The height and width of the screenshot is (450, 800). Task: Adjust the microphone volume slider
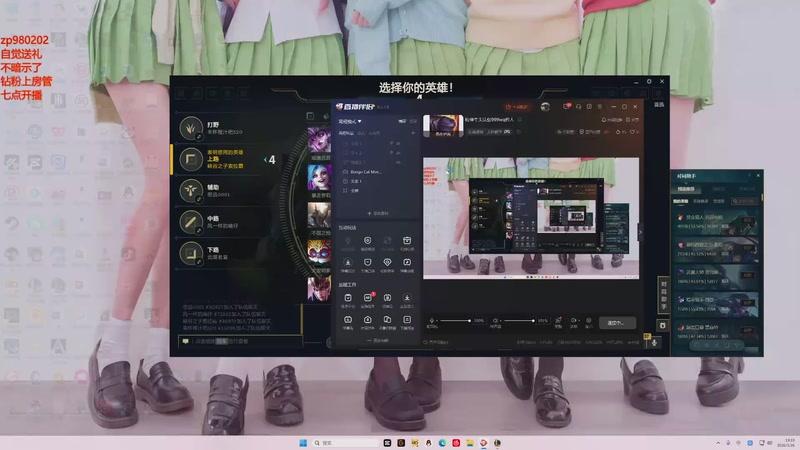(455, 321)
